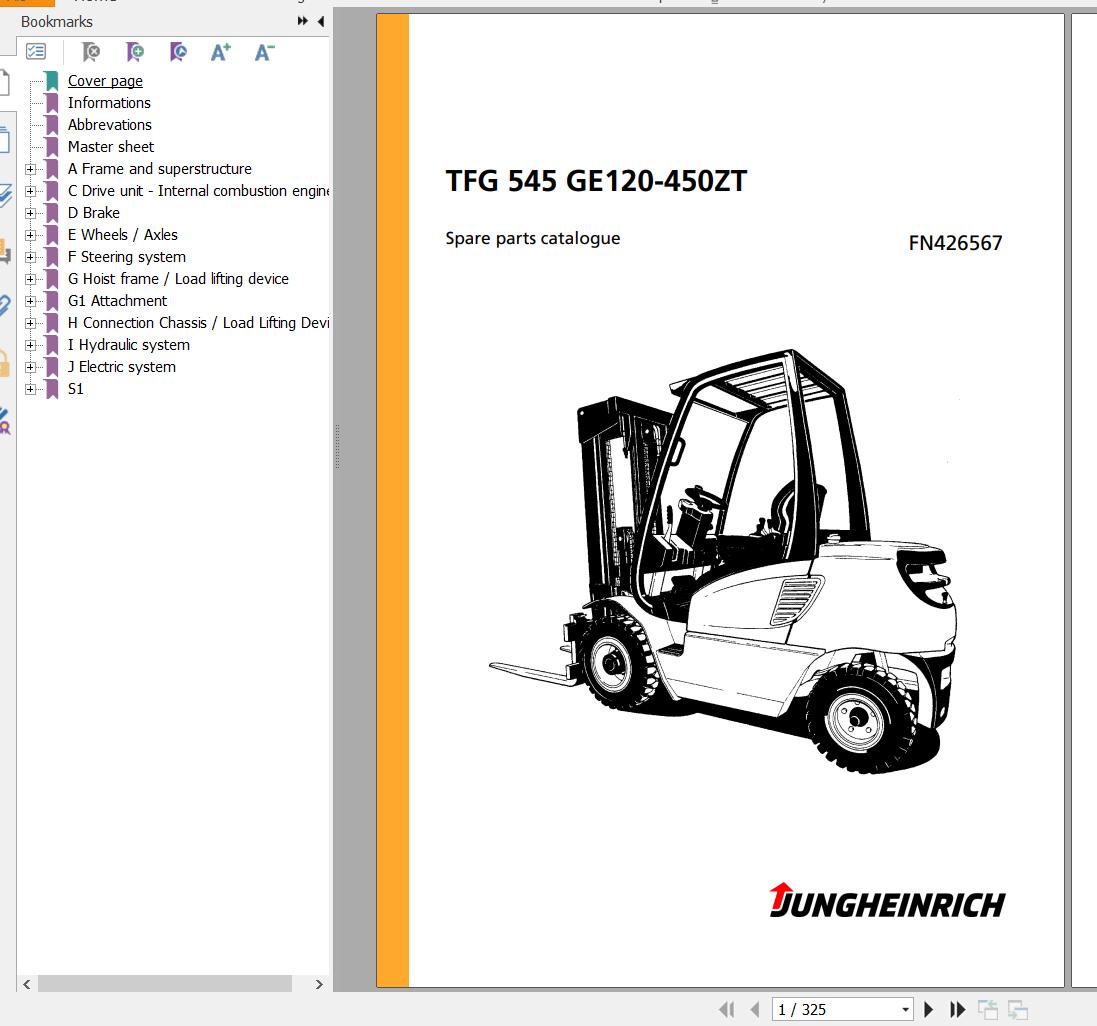Expand the A Frame and superstructure node

(30, 169)
